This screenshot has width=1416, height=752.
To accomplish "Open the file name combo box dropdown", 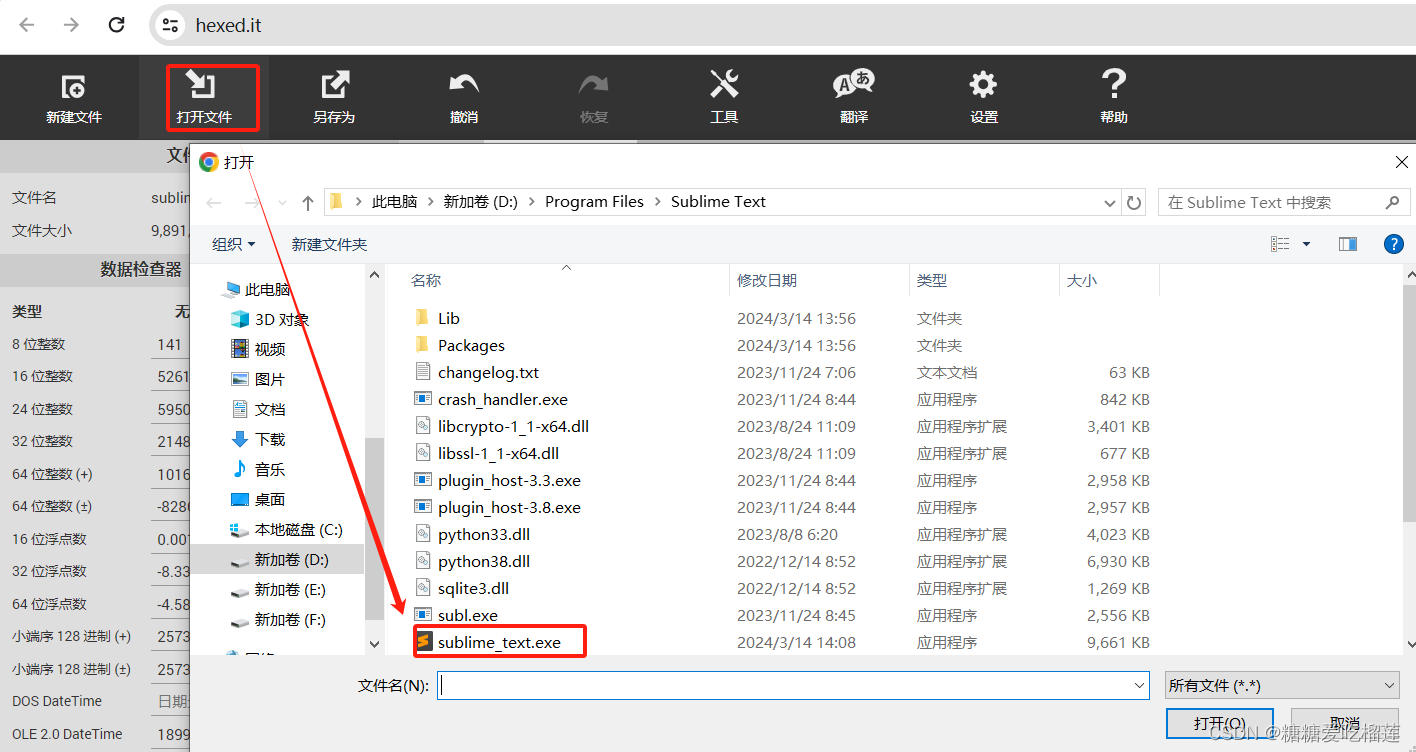I will point(1140,686).
